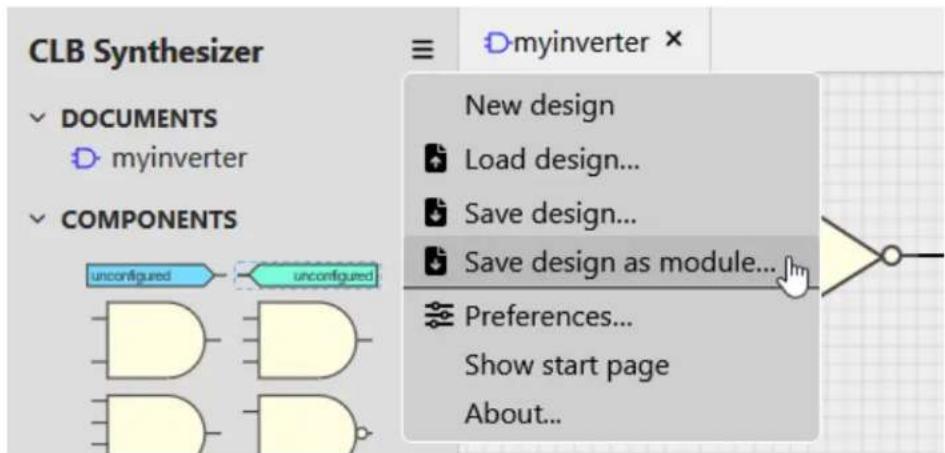Screen dimensions: 945x453
Task: Collapse the COMPONENTS section
Action: click(x=37, y=220)
